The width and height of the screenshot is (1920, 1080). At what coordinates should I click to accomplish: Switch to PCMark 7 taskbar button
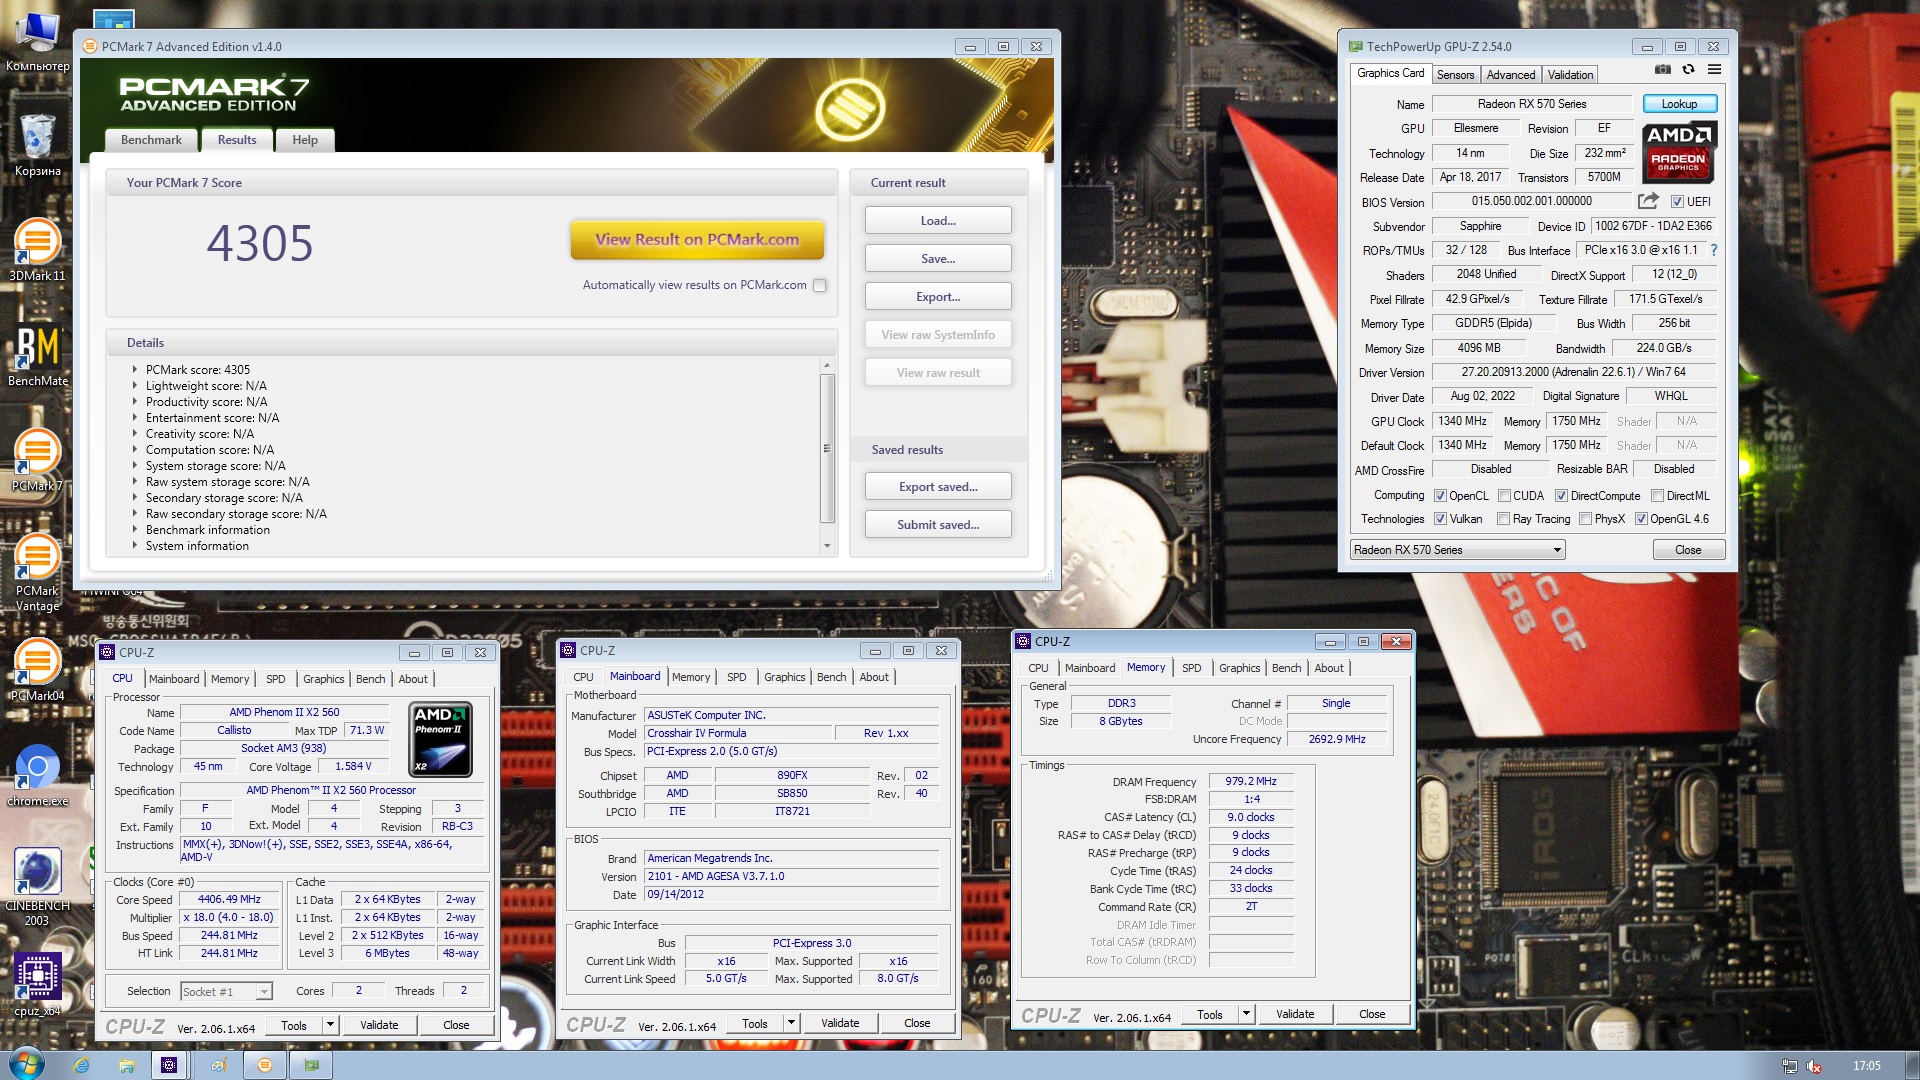click(265, 1065)
